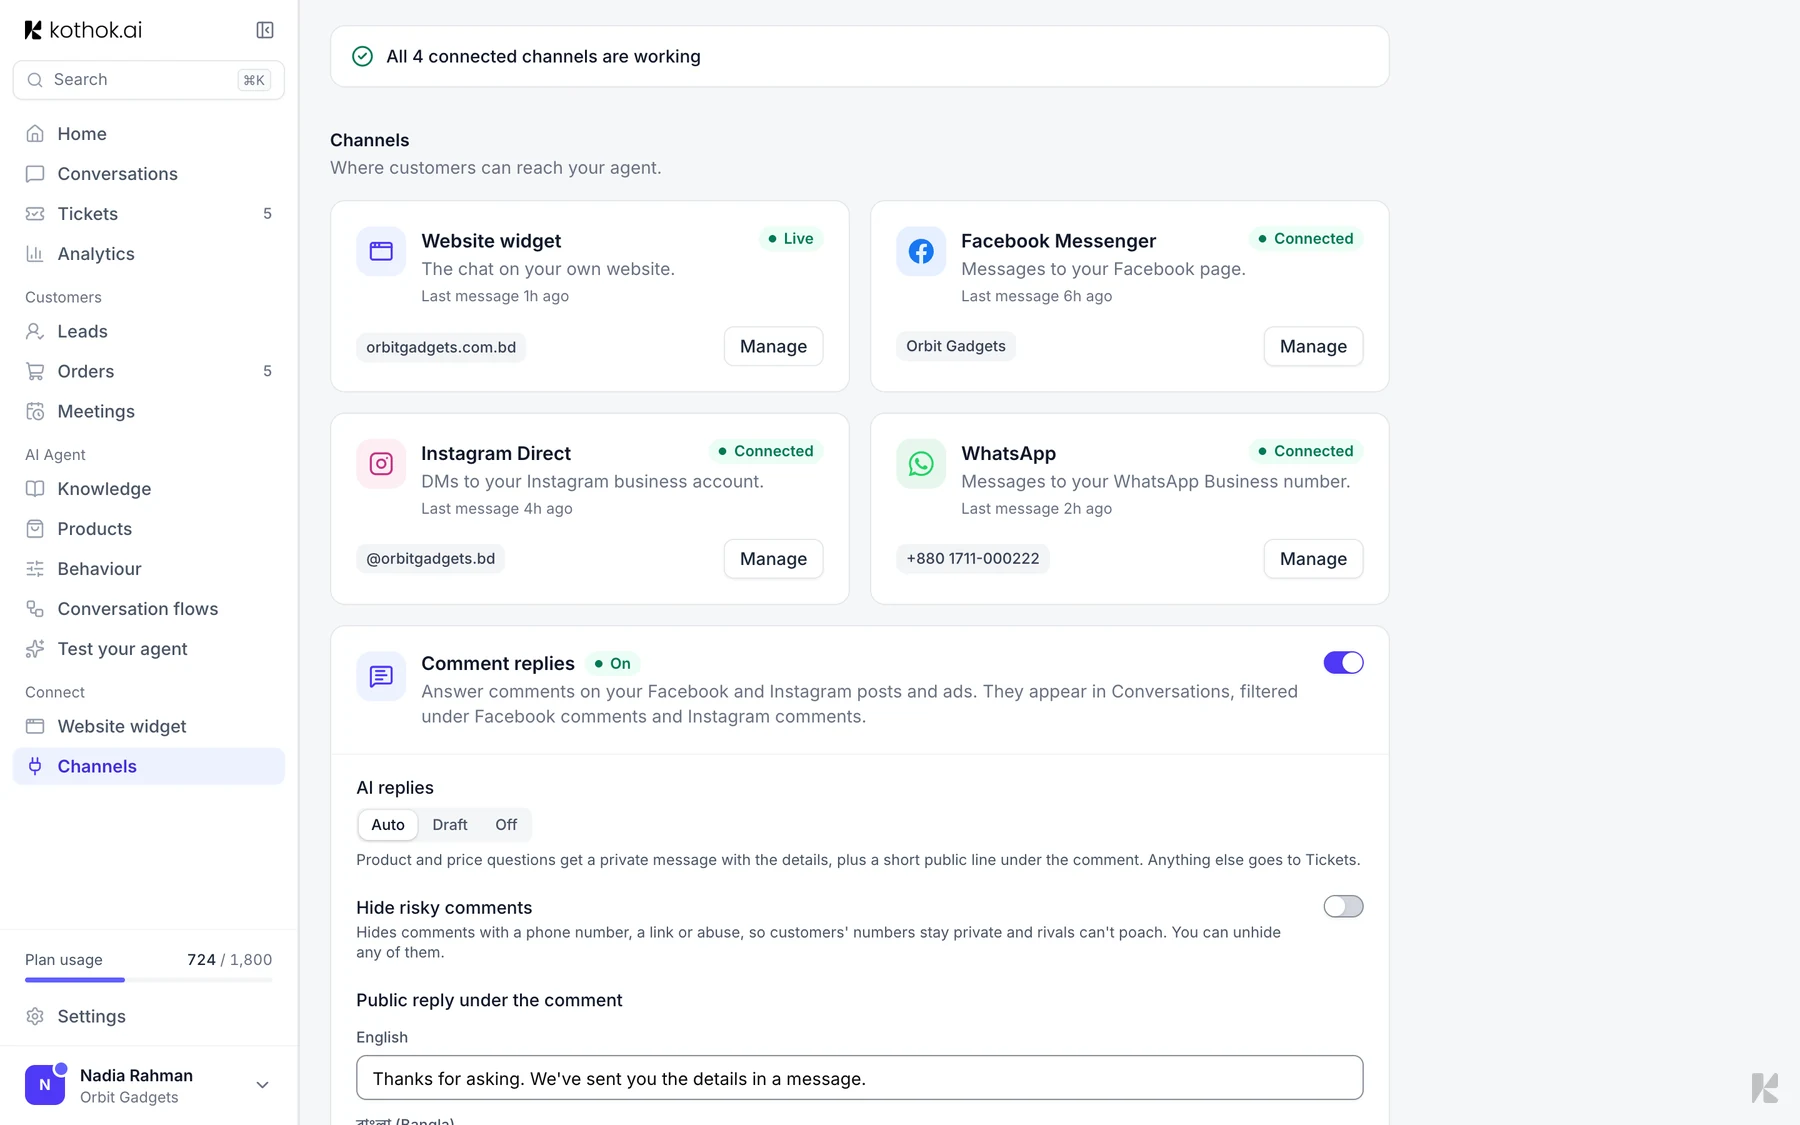Click the Plan usage progress bar
The height and width of the screenshot is (1125, 1800).
coord(149,980)
